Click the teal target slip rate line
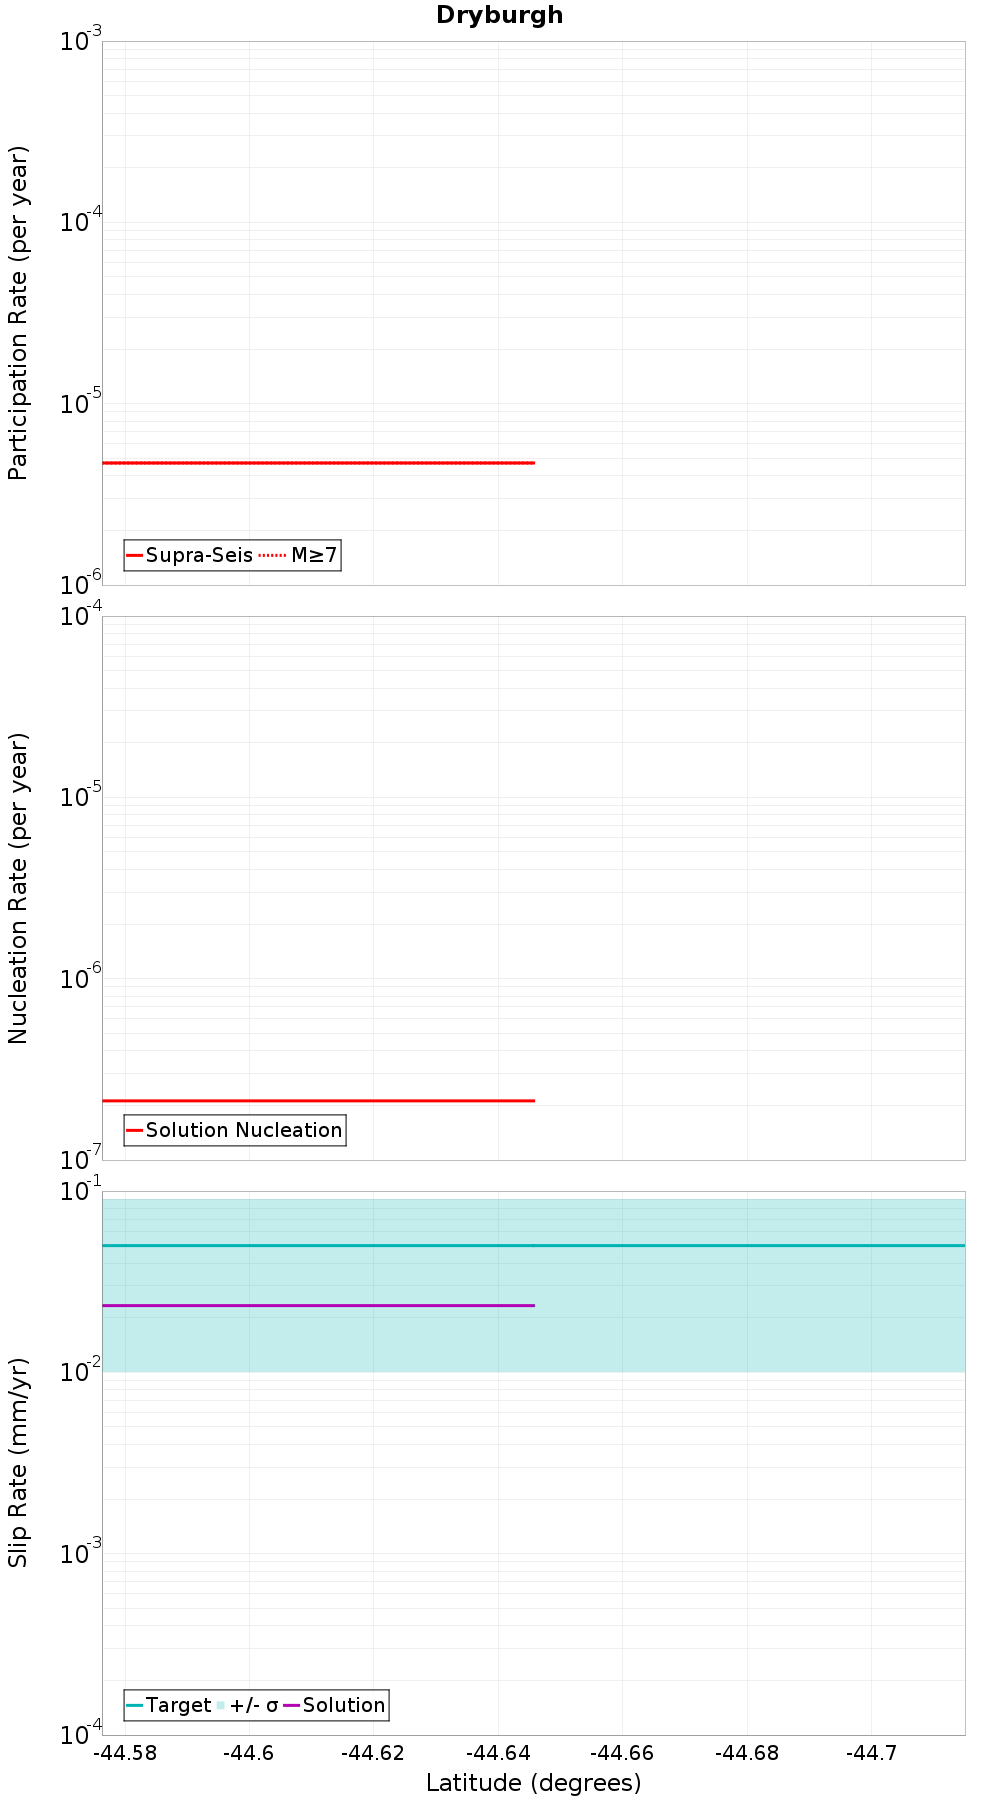 (x=533, y=1245)
